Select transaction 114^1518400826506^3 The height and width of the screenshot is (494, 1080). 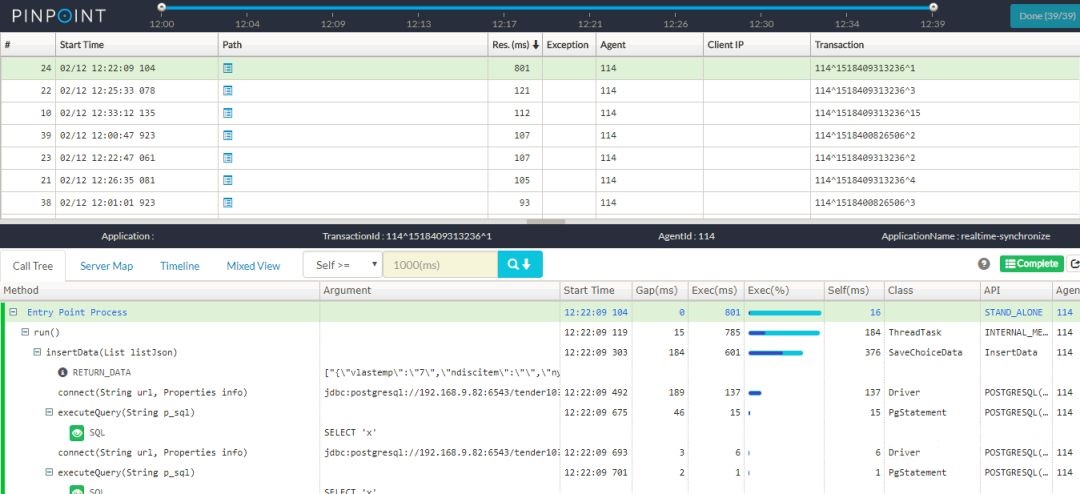click(864, 203)
